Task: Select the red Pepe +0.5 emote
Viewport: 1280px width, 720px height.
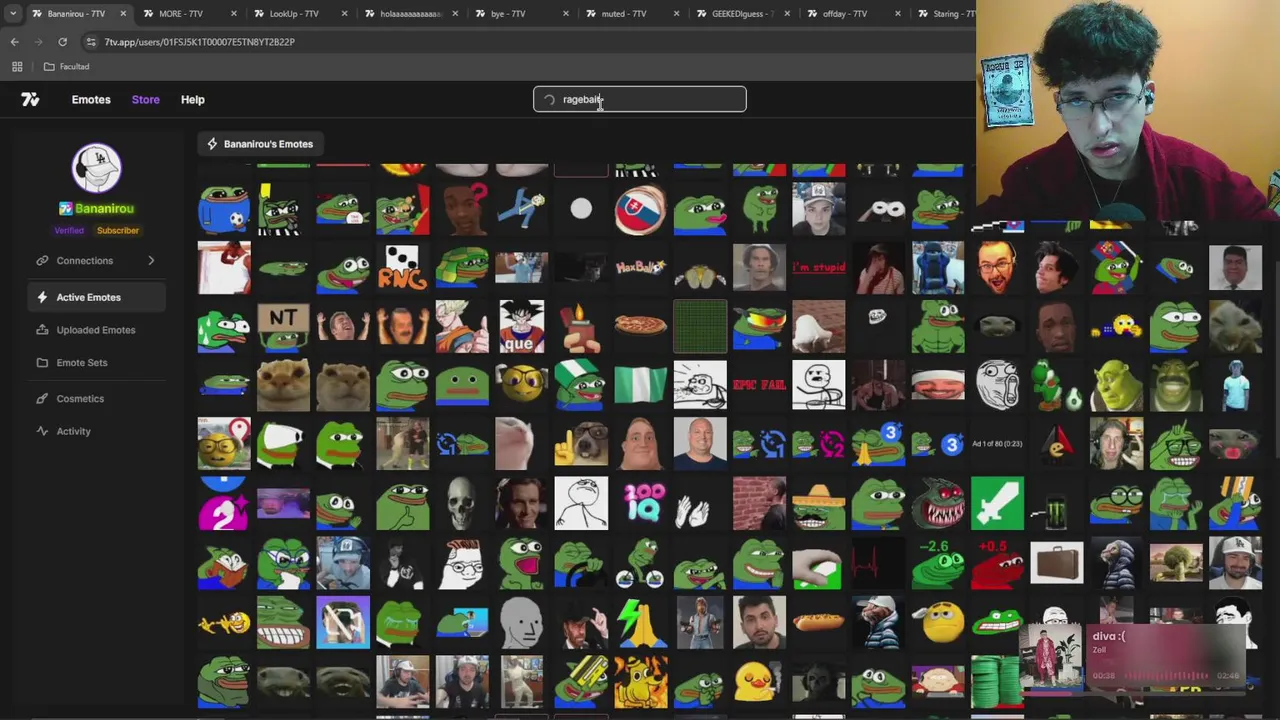Action: tap(997, 563)
